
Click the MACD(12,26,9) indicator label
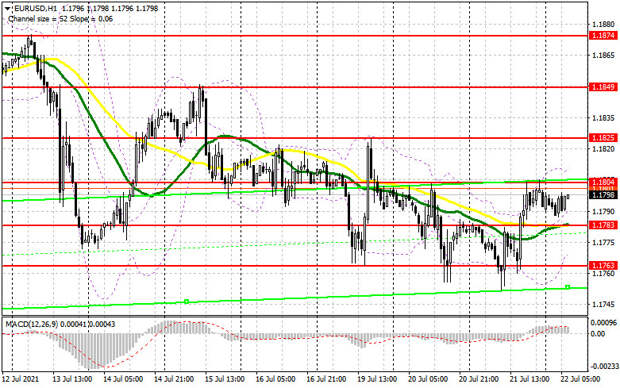[32, 324]
